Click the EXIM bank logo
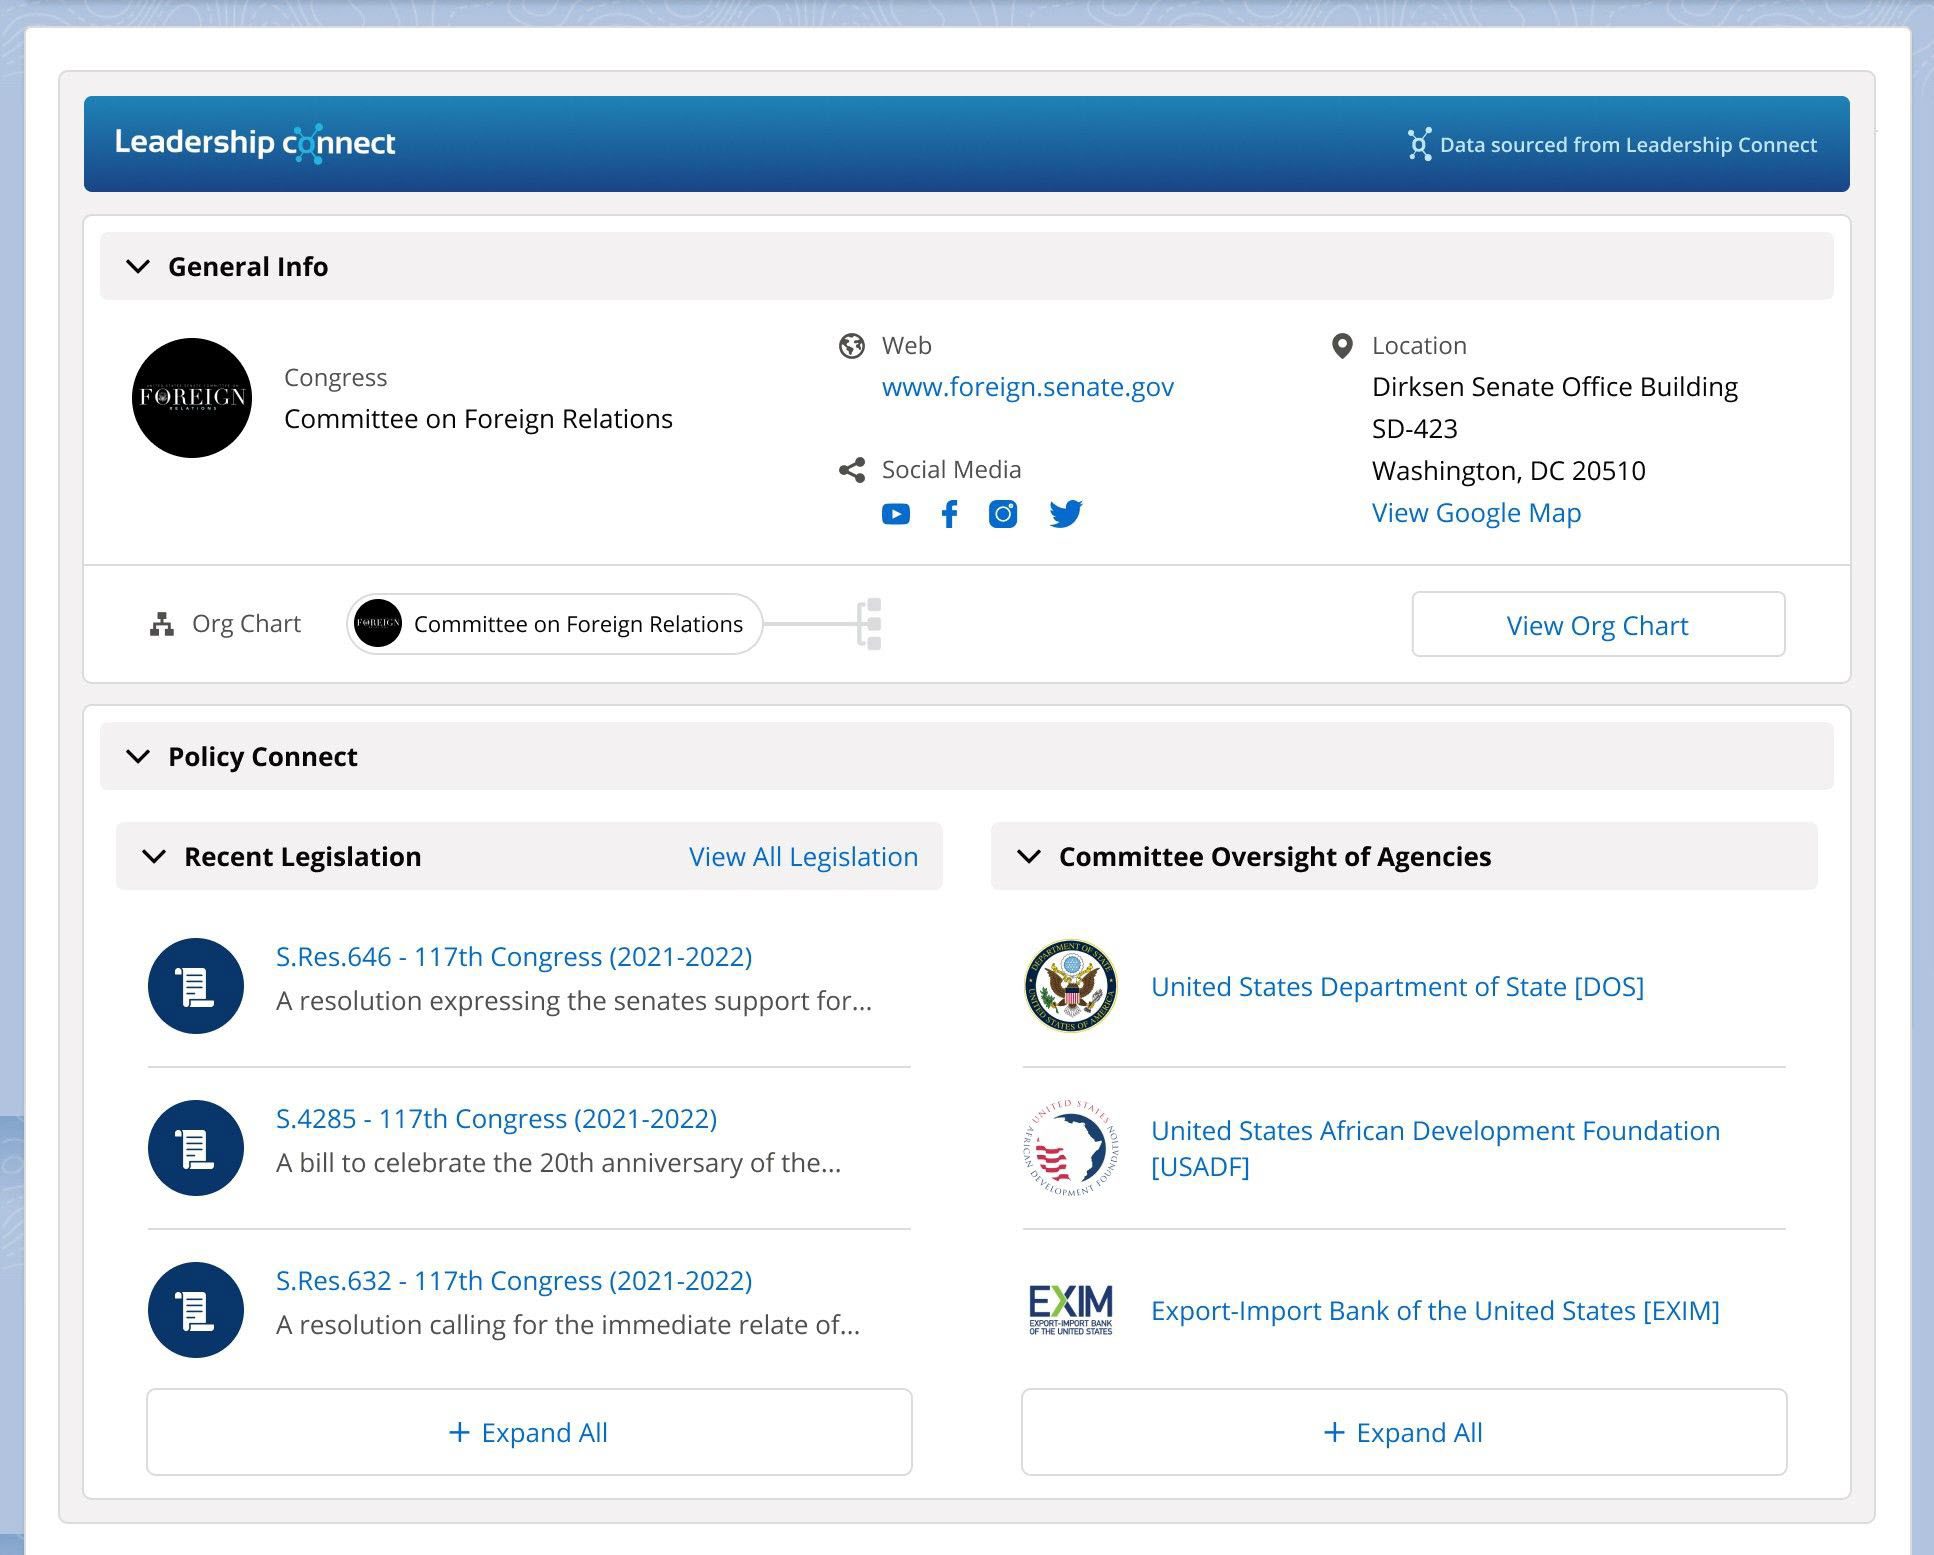The height and width of the screenshot is (1555, 1934). coord(1071,1310)
